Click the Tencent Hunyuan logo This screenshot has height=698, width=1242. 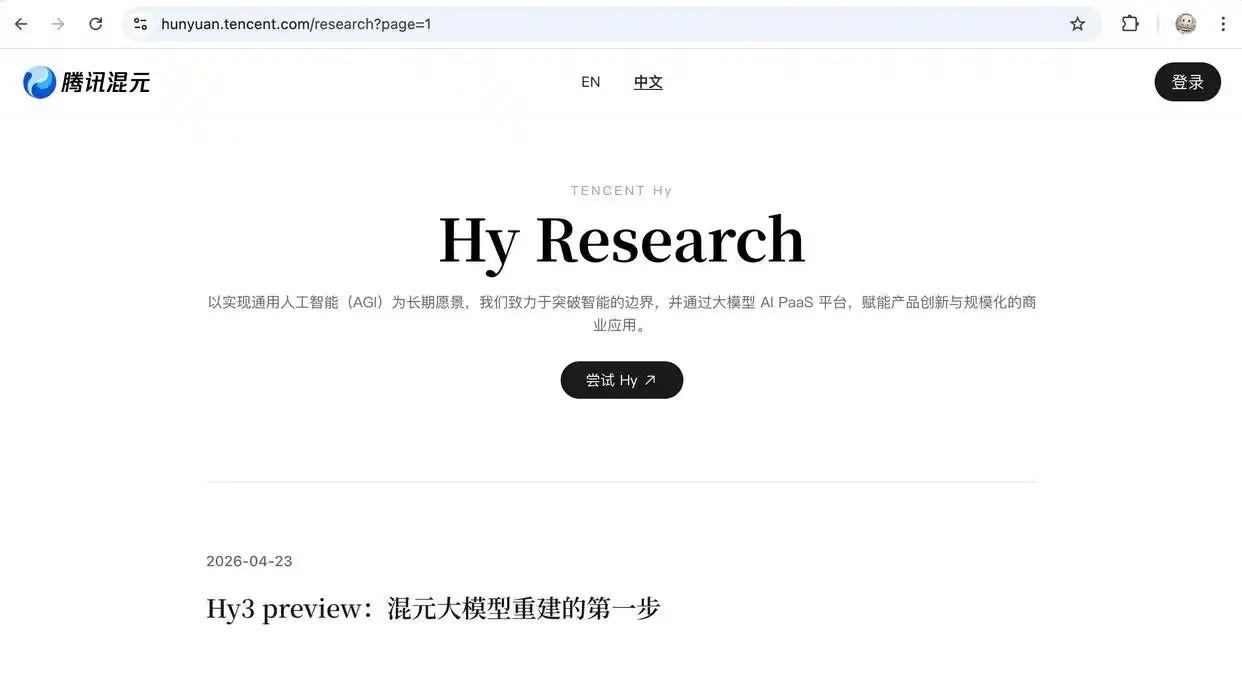click(x=86, y=82)
